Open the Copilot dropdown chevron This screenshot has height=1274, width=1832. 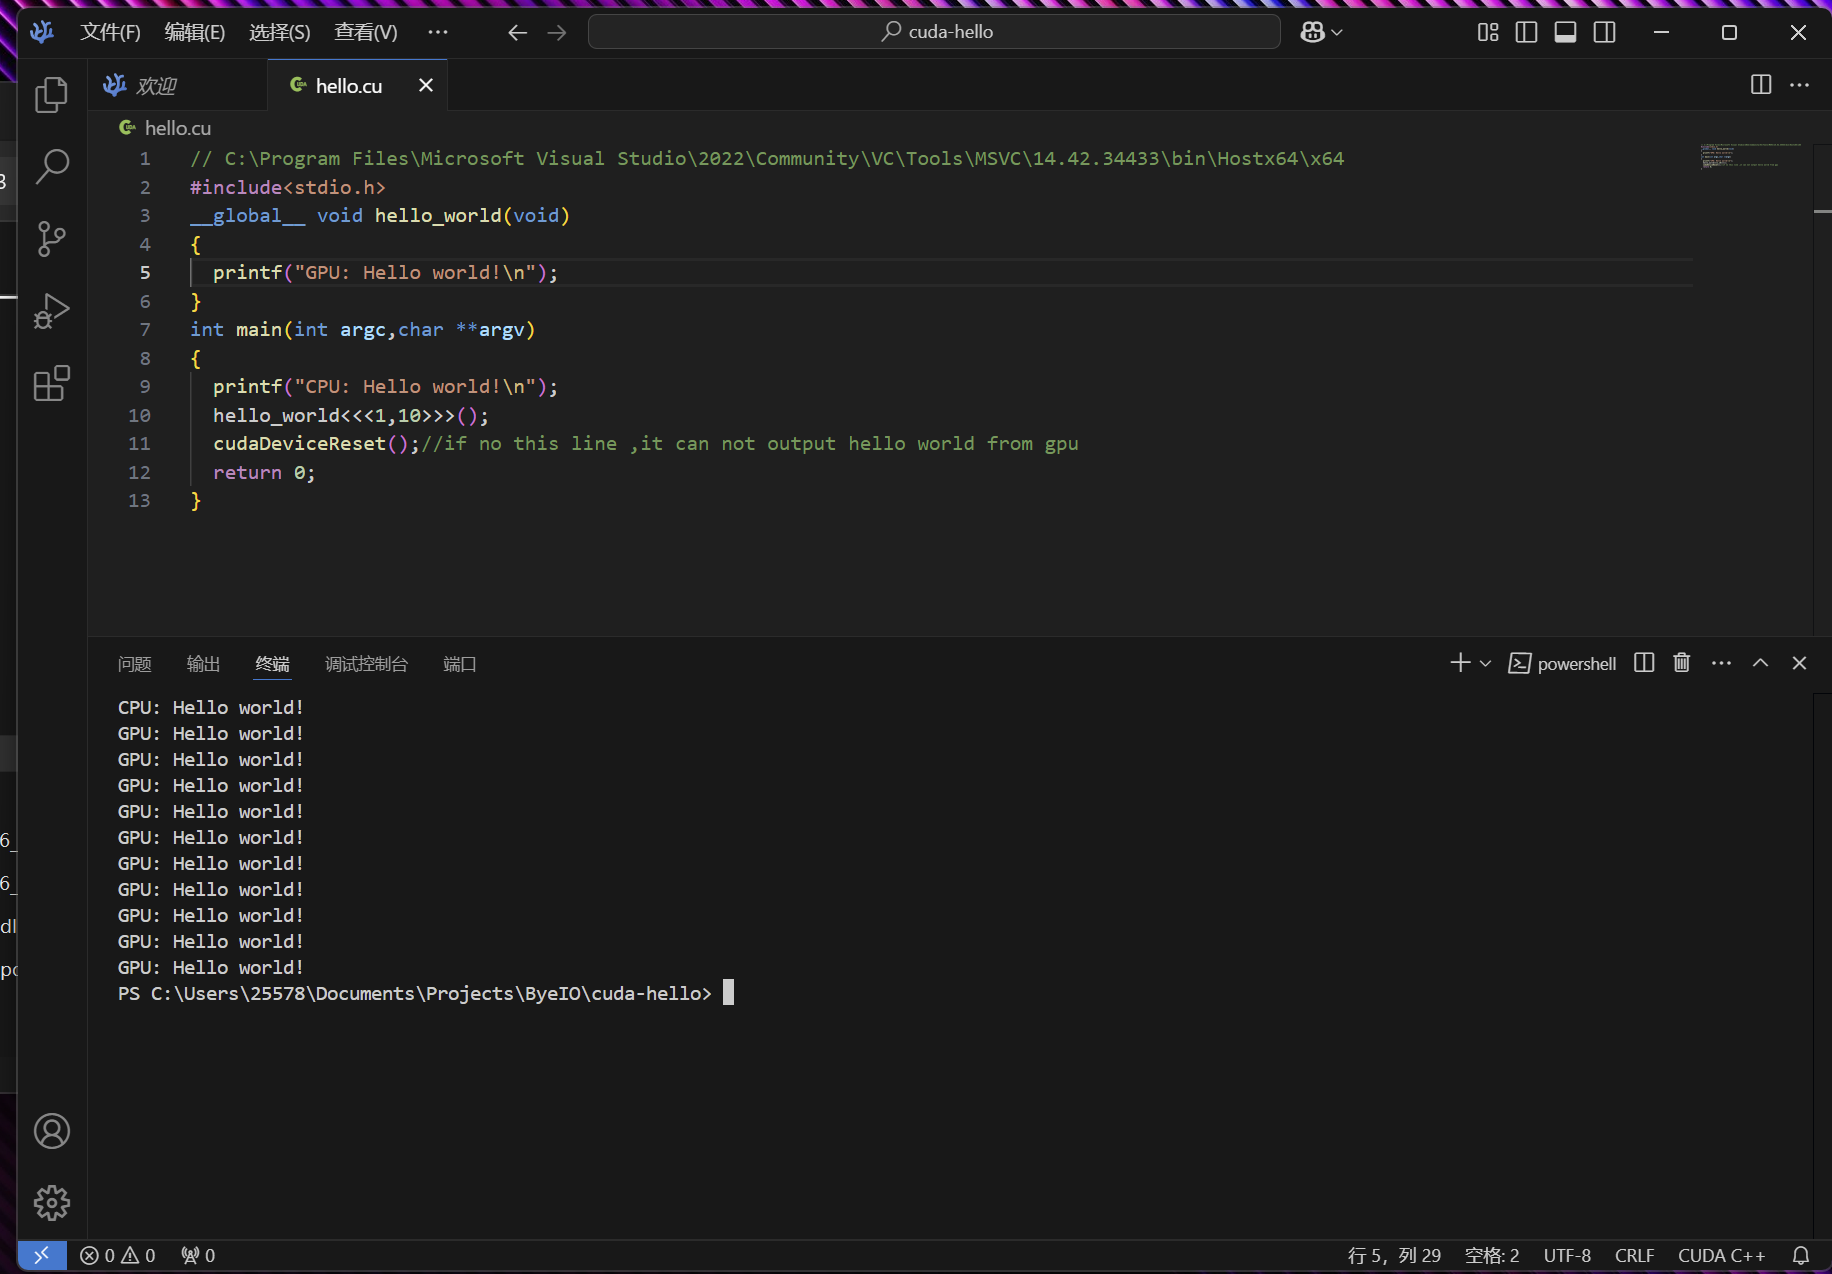pyautogui.click(x=1337, y=33)
